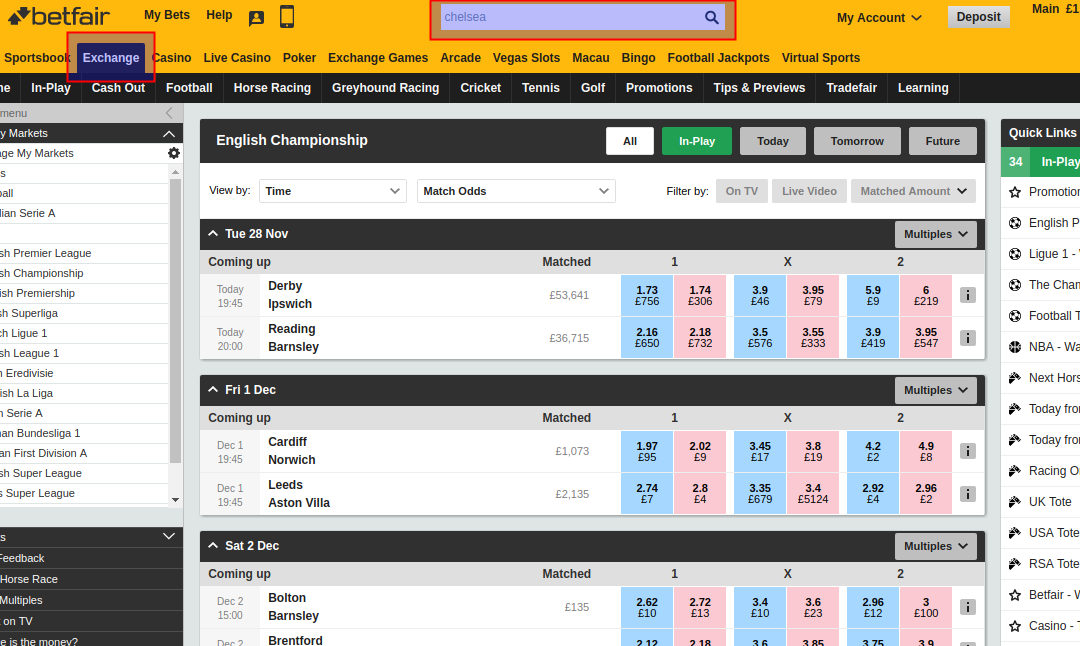
Task: Select the Tomorrow filter
Action: point(857,141)
